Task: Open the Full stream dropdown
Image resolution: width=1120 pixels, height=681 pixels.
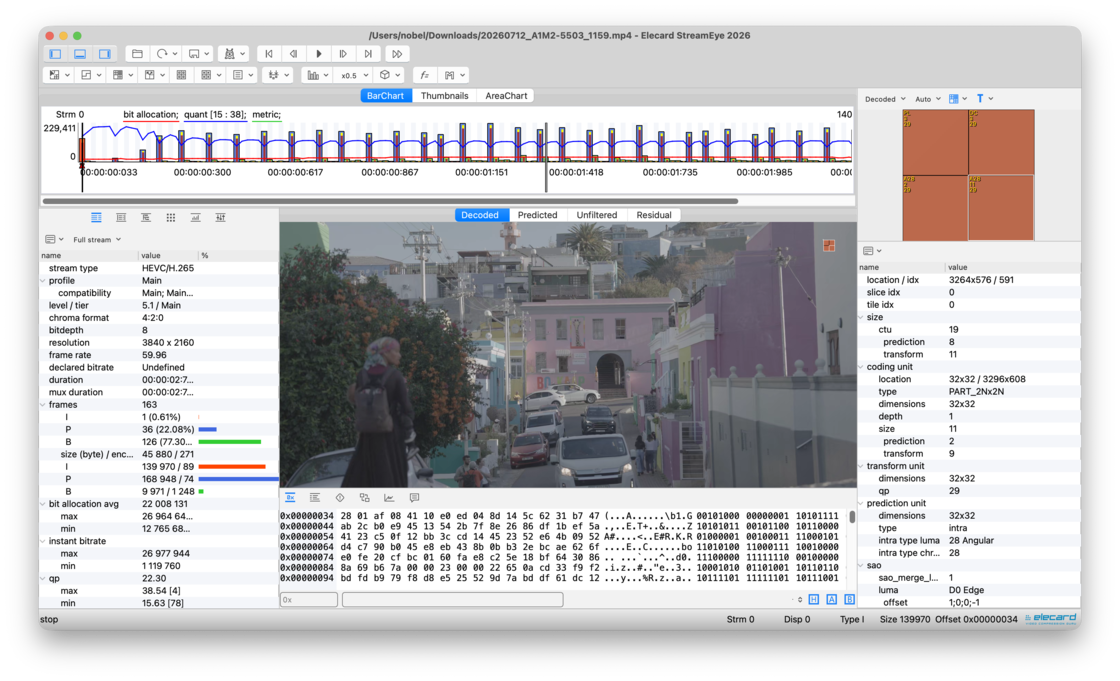Action: [x=97, y=239]
